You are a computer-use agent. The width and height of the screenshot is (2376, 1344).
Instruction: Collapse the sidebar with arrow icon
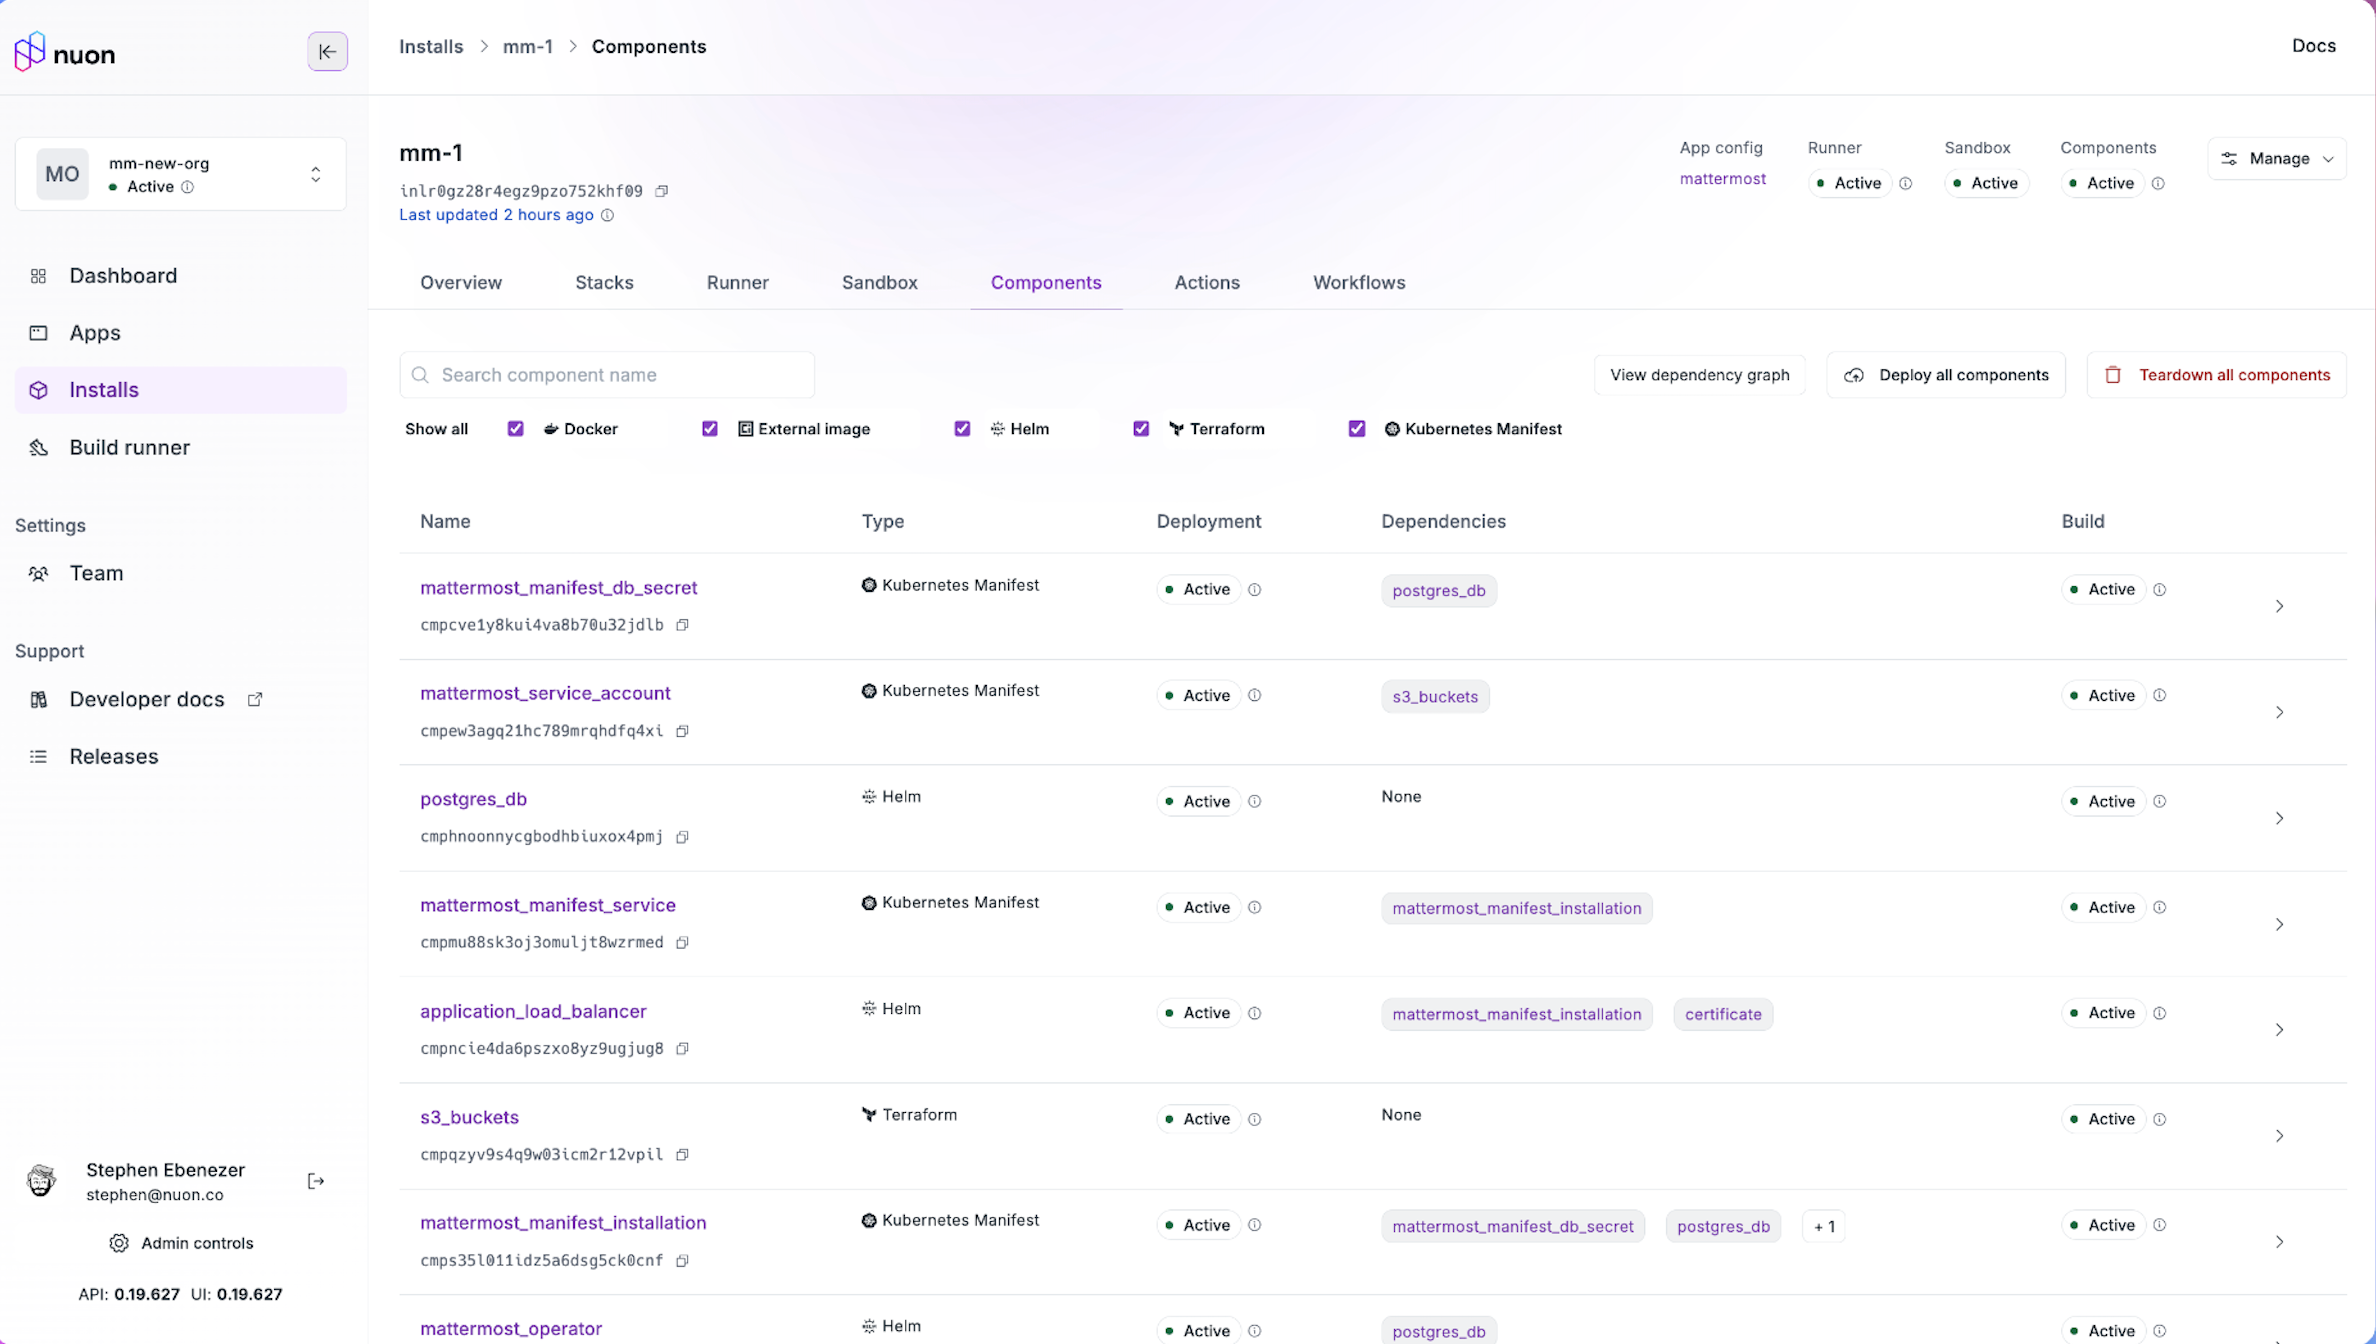tap(327, 52)
